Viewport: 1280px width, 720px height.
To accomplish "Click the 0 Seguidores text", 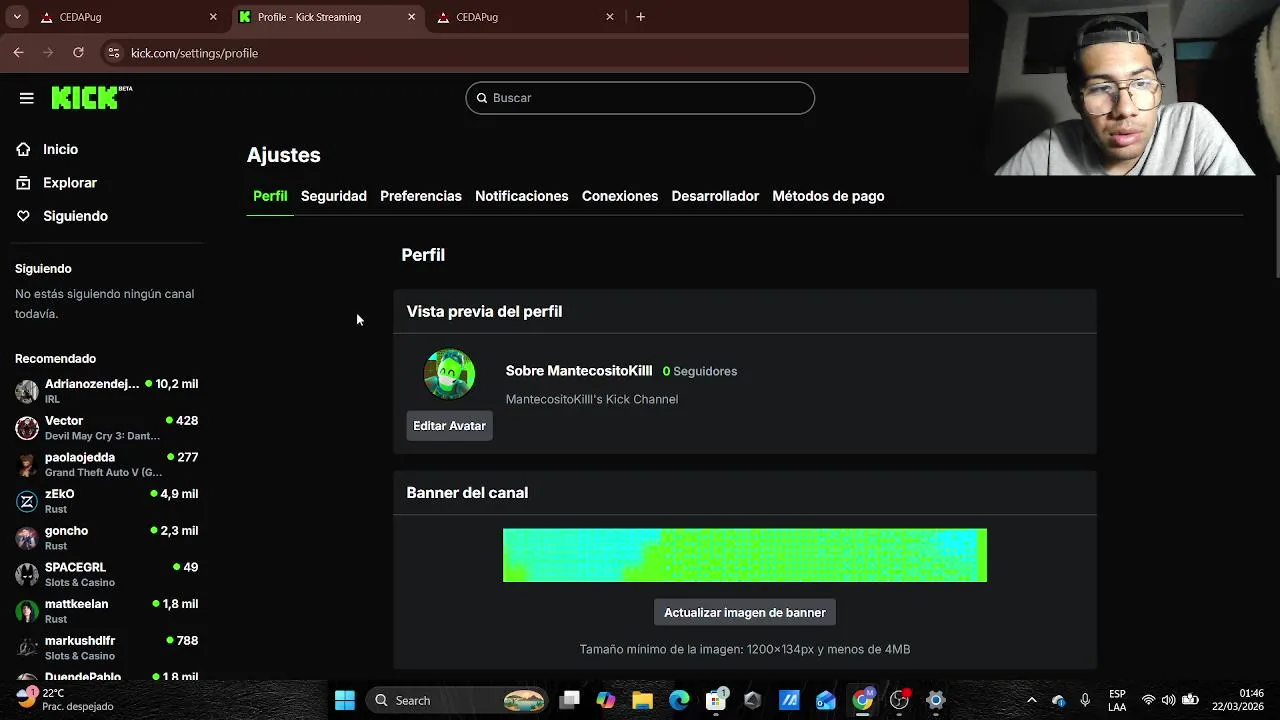I will 700,371.
